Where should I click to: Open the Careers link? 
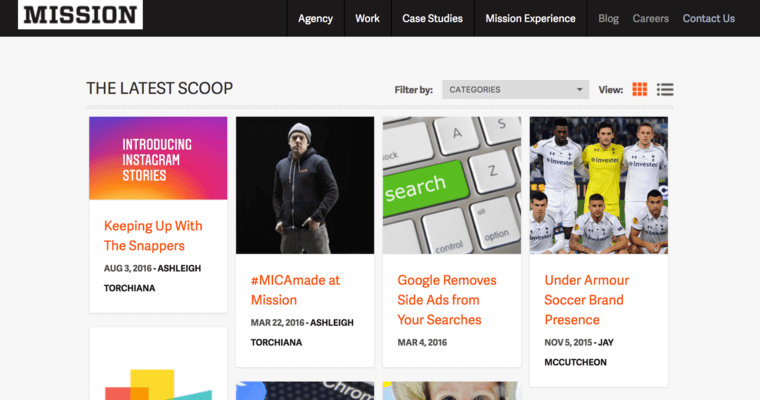[650, 18]
